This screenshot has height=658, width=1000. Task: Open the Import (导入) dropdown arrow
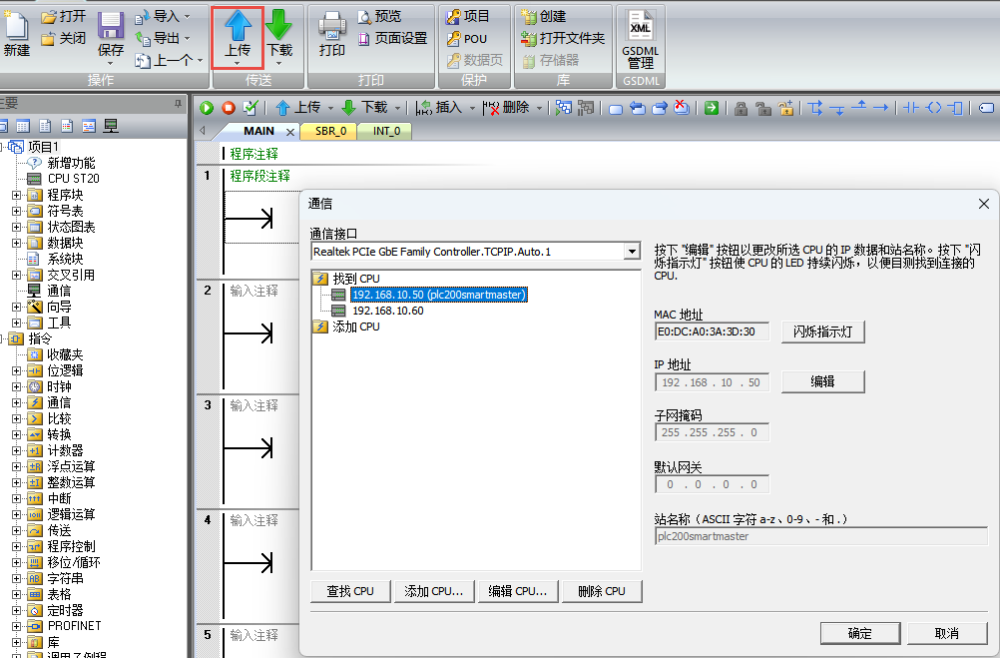pos(187,16)
